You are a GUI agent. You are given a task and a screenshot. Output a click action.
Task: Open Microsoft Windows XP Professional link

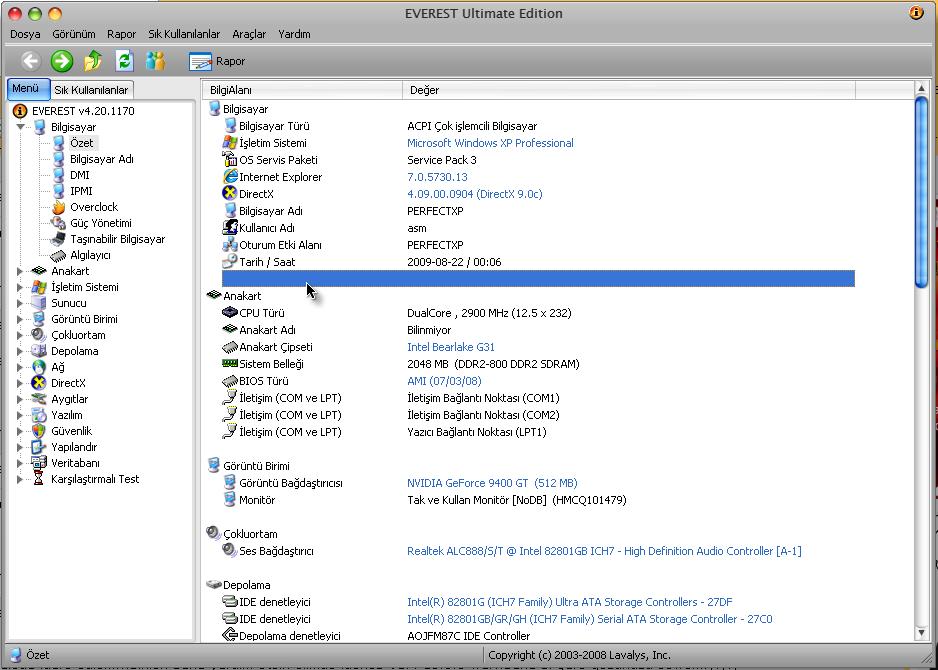click(490, 143)
